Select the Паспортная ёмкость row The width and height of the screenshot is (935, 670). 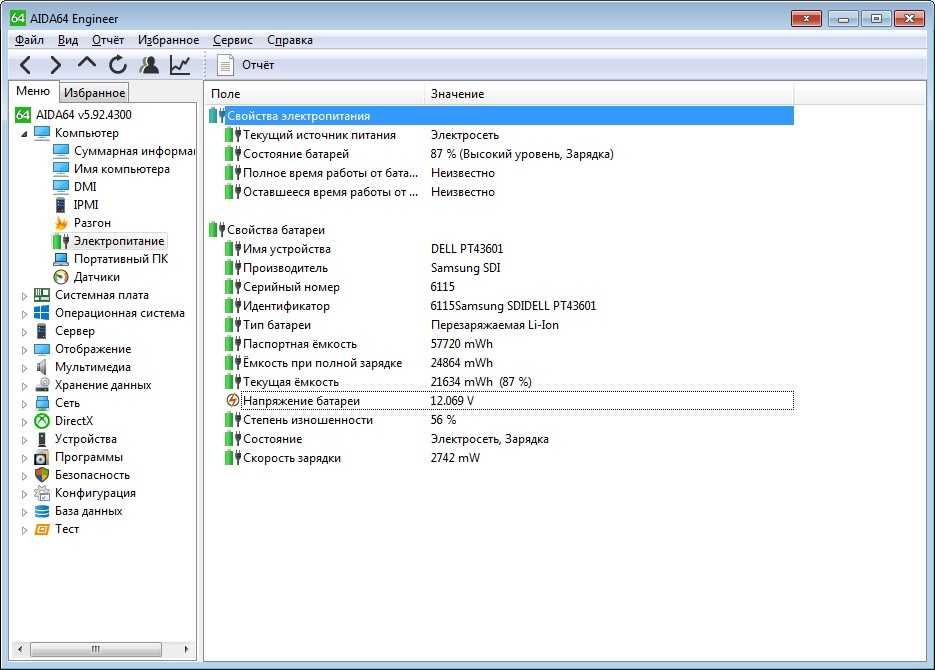coord(509,344)
